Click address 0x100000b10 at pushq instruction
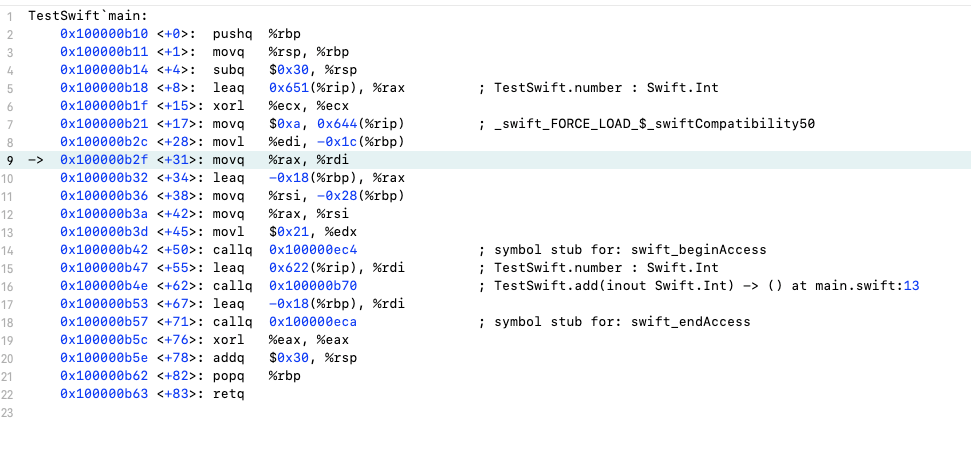 coord(104,34)
